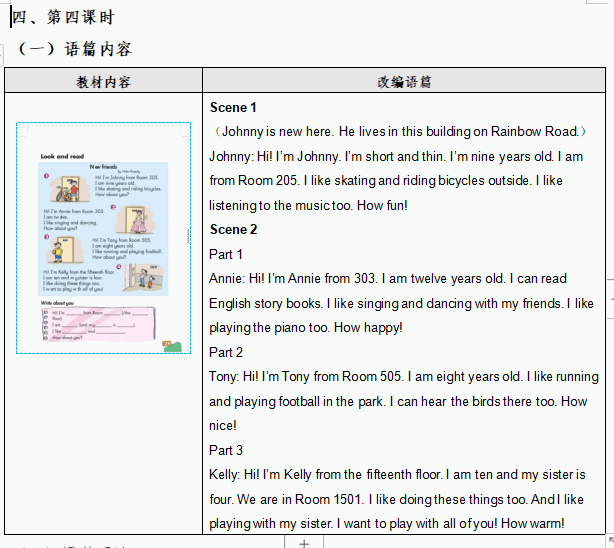614x548 pixels.
Task: Click the '改编语篇' table header cell
Action: pos(404,82)
